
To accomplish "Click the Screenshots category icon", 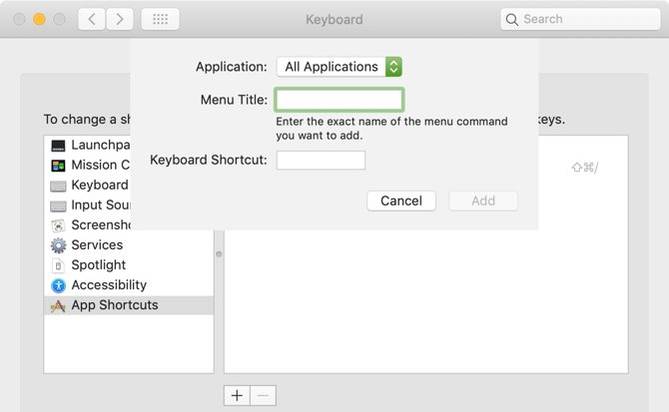I will pos(58,225).
